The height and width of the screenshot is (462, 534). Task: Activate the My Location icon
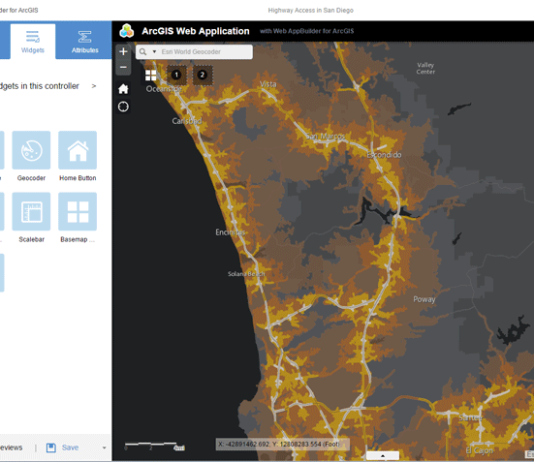click(123, 107)
